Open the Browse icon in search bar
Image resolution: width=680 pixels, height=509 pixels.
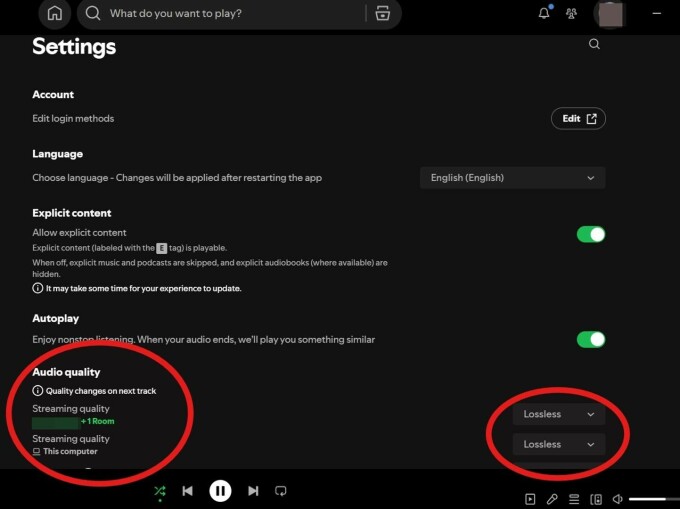pos(381,14)
